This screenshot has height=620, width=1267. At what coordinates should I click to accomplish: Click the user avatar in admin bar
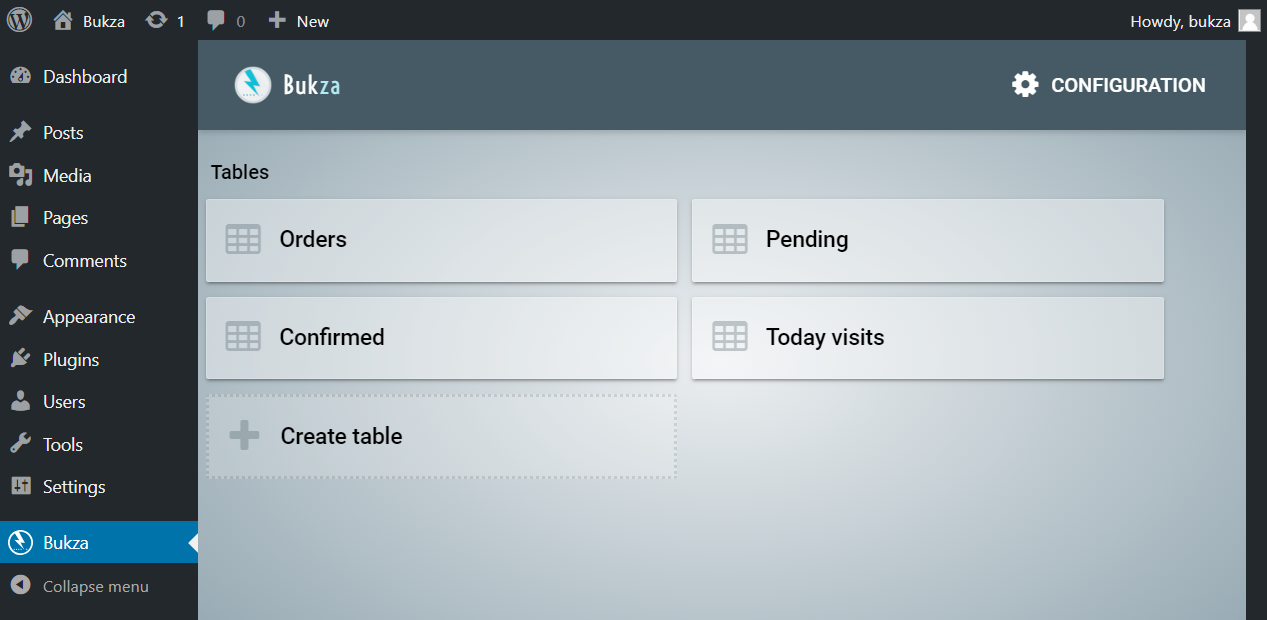1249,21
